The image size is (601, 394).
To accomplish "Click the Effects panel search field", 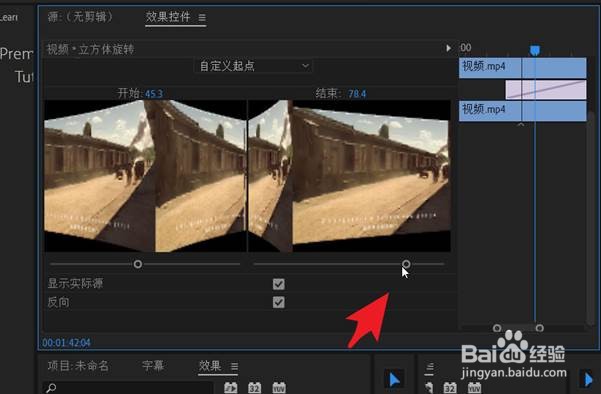I will 127,388.
